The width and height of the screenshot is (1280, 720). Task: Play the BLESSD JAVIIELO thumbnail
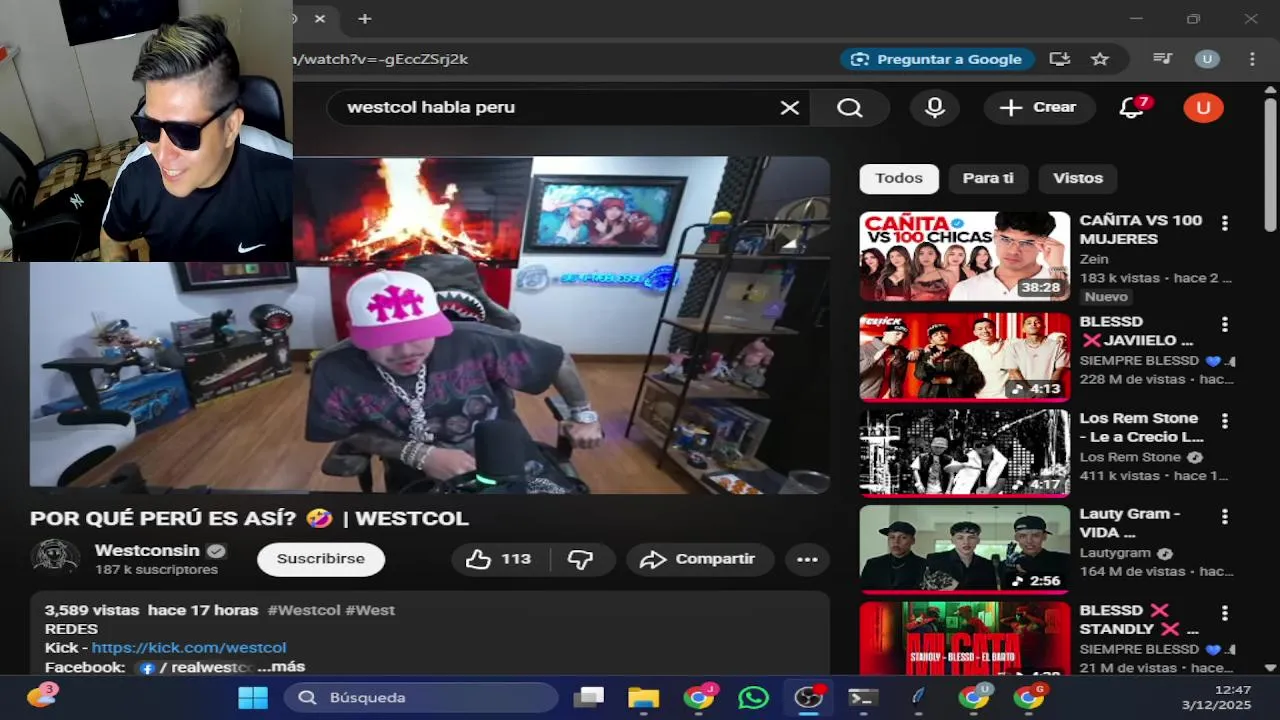tap(964, 357)
